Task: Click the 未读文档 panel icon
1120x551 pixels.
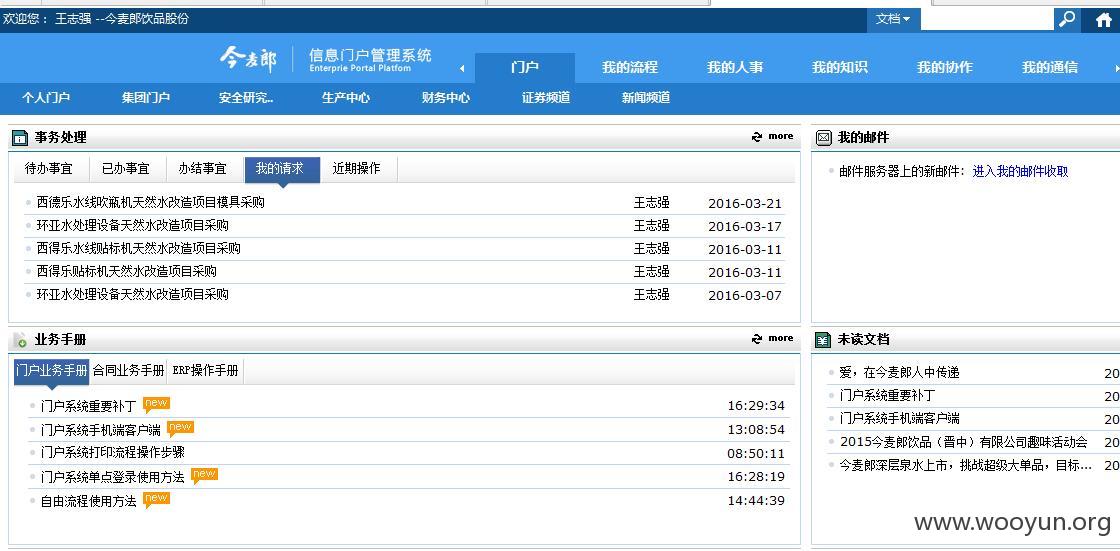Action: [x=824, y=339]
